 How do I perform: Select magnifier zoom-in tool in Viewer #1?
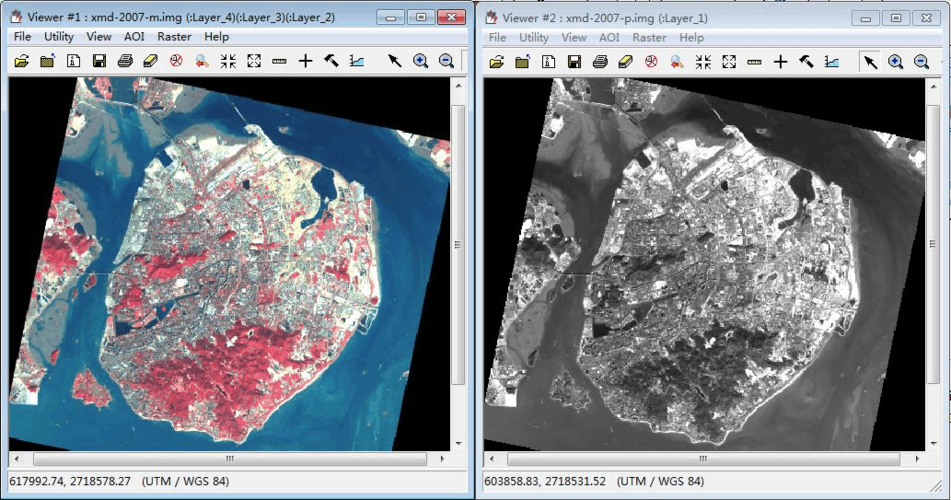tap(421, 61)
